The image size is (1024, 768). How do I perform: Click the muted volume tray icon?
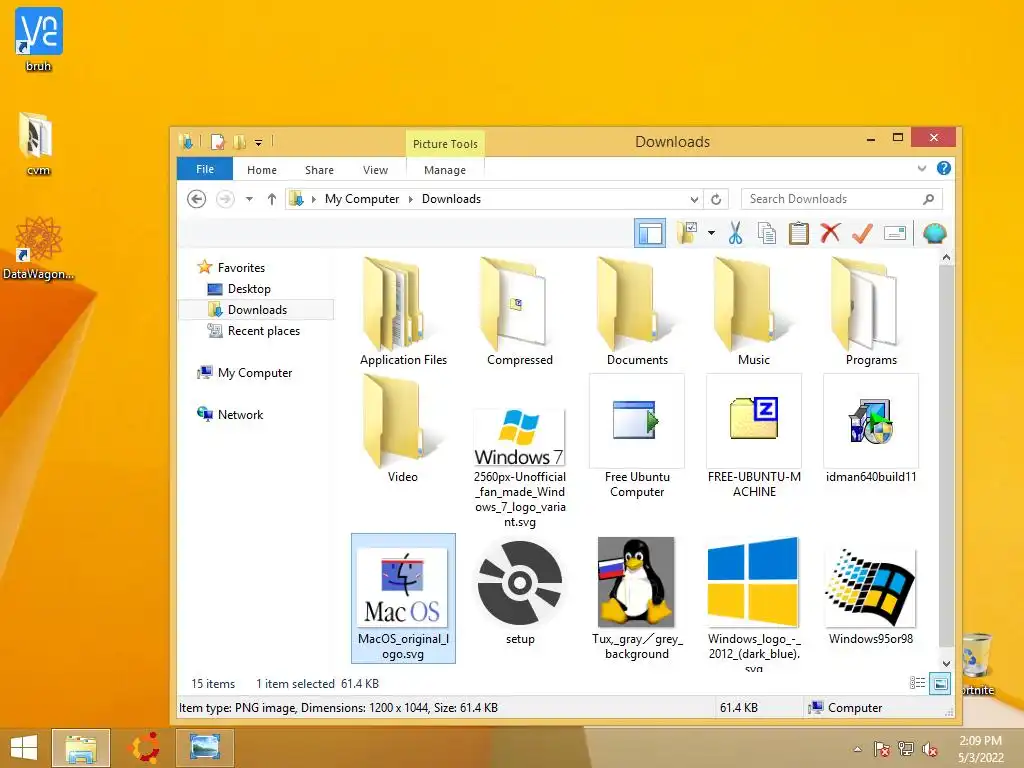coord(929,749)
